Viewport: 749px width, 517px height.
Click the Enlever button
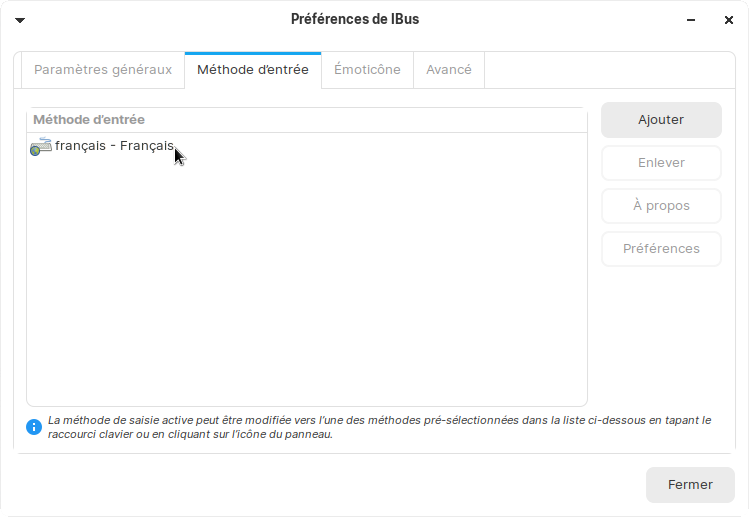coord(661,163)
